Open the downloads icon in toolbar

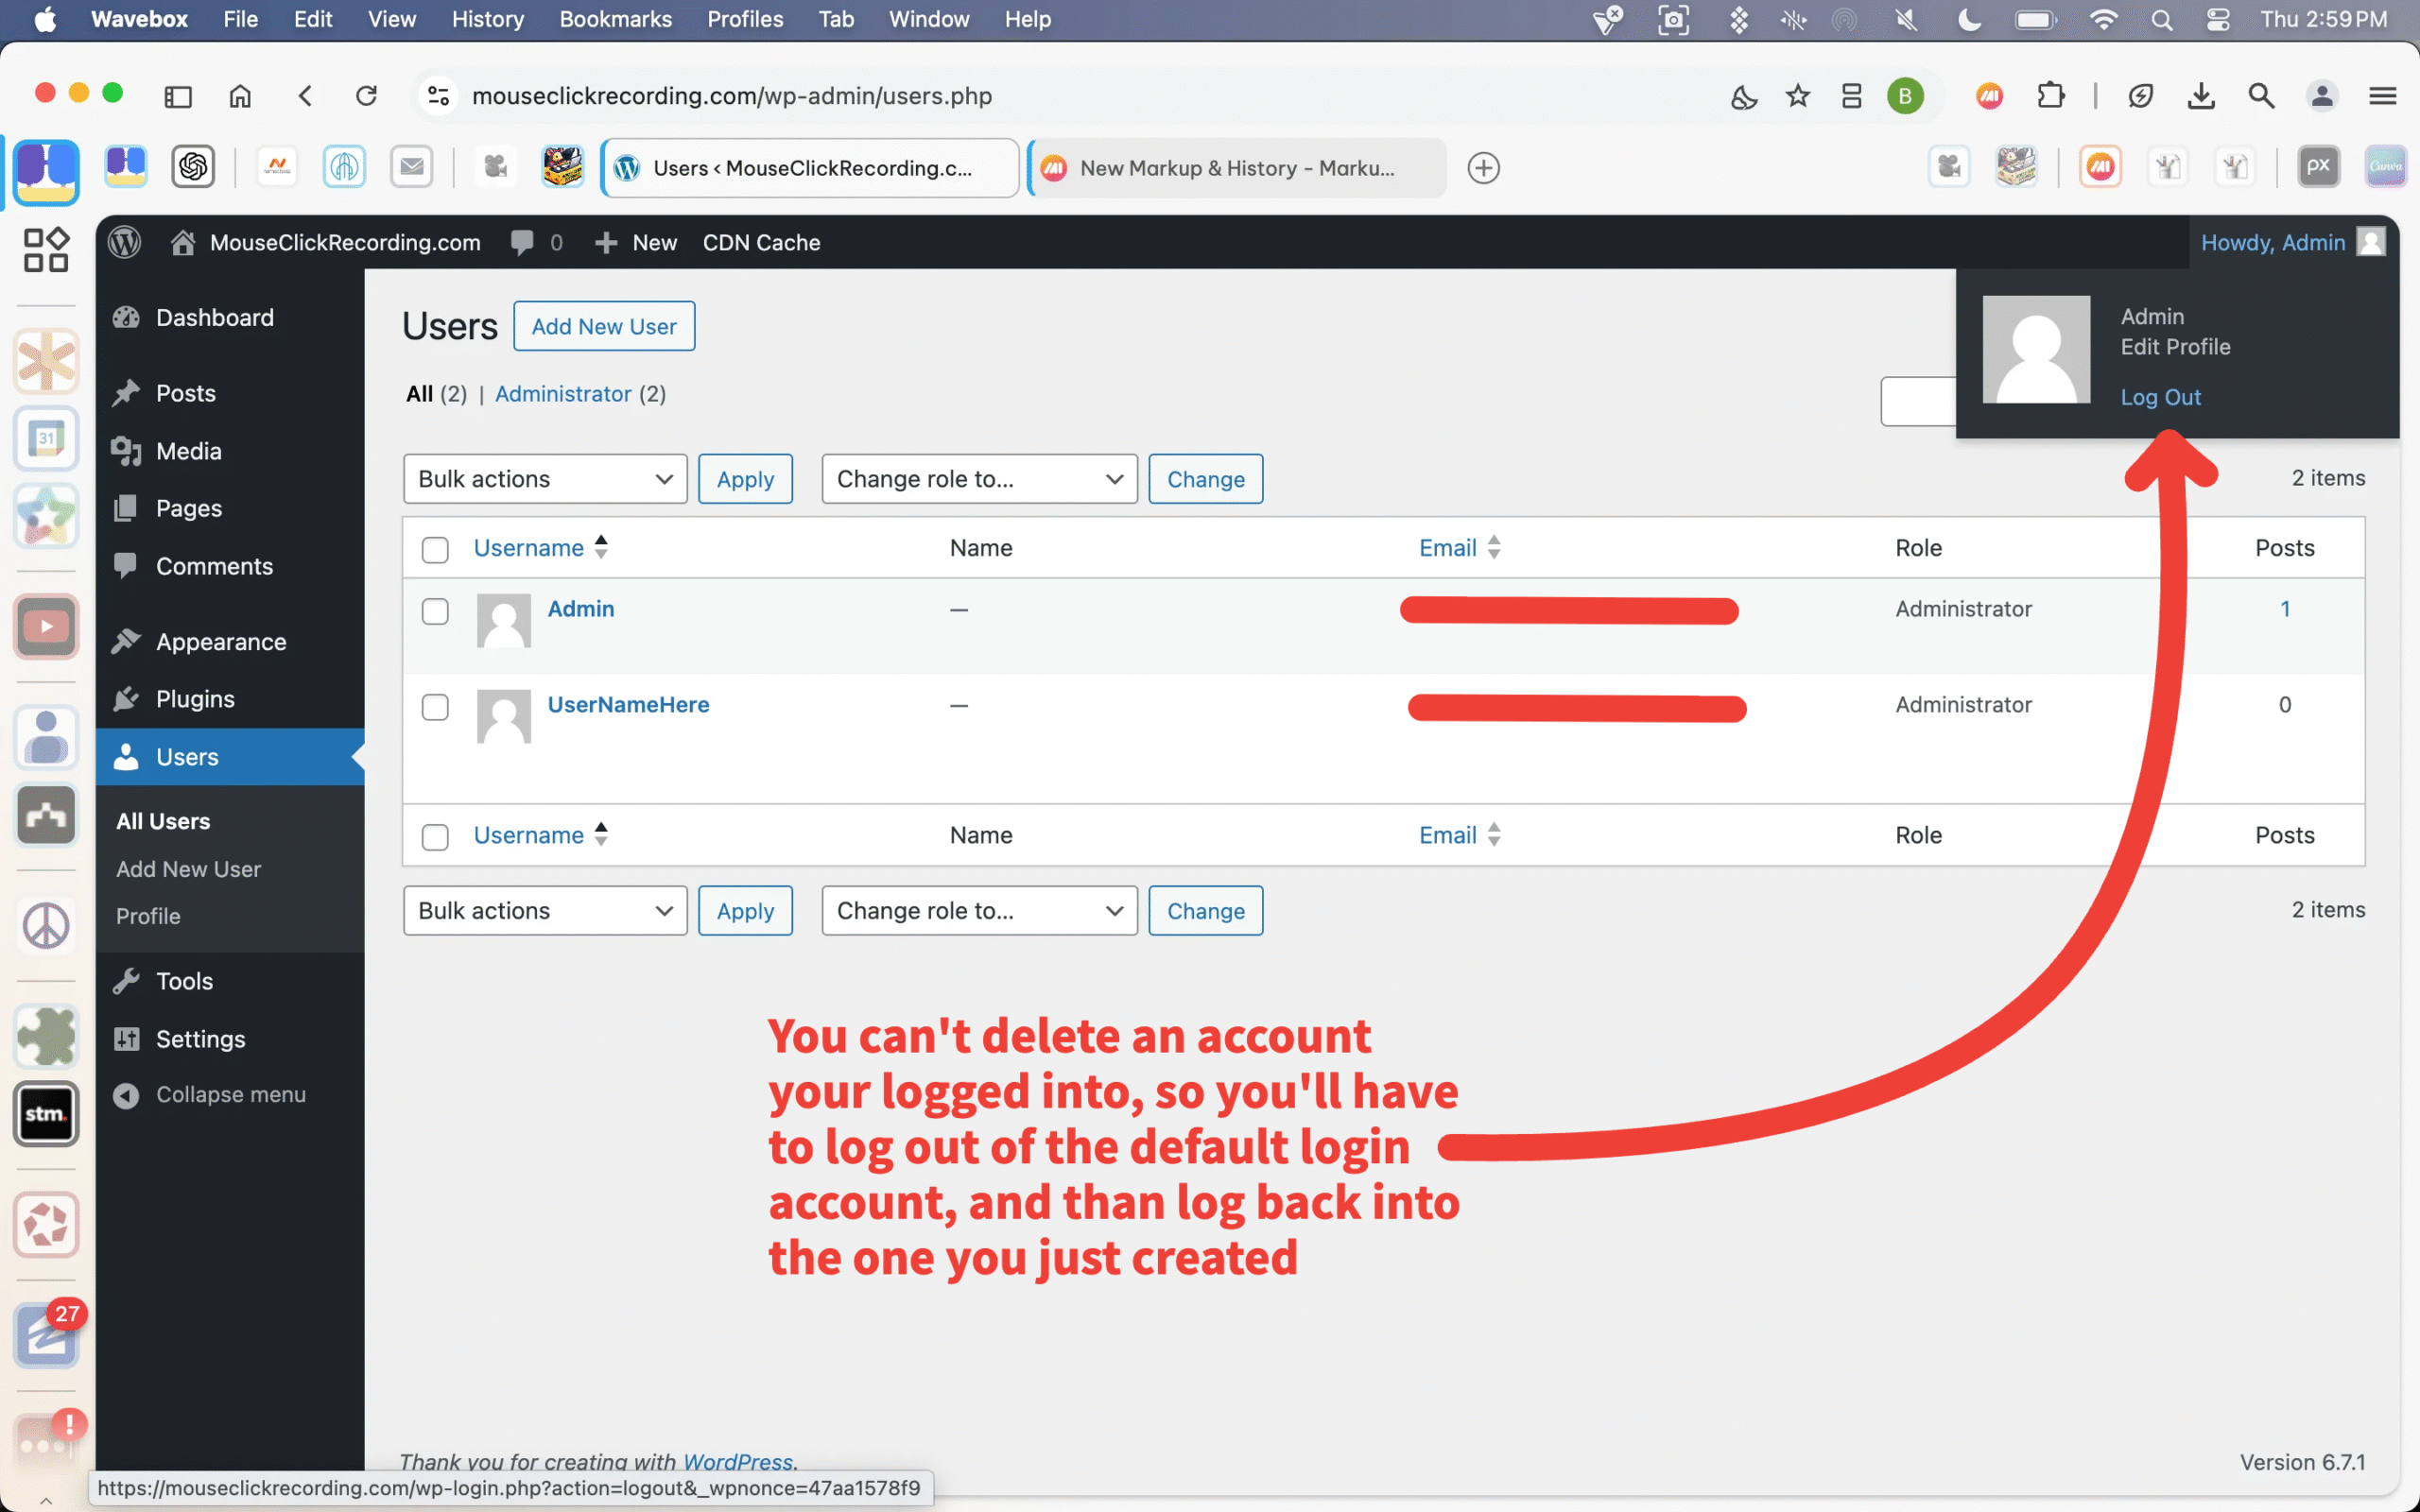pyautogui.click(x=2200, y=96)
